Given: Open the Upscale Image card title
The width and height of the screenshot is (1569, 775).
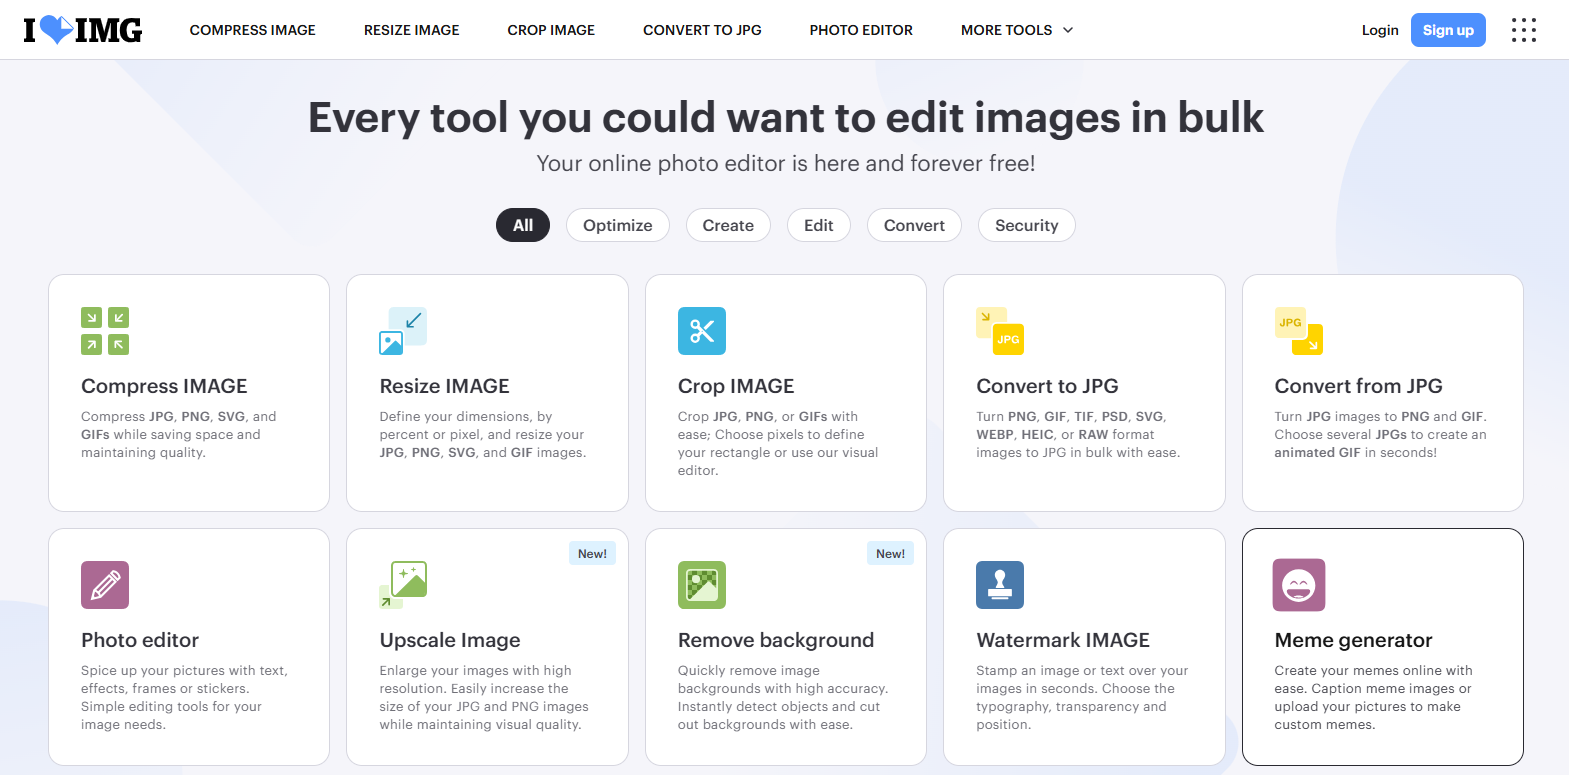Looking at the screenshot, I should click(x=450, y=640).
